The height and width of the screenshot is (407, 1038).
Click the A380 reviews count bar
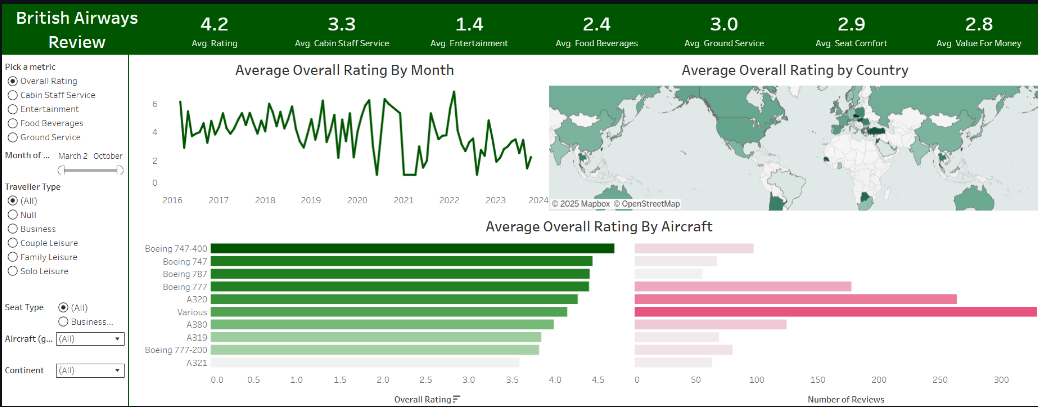(710, 324)
